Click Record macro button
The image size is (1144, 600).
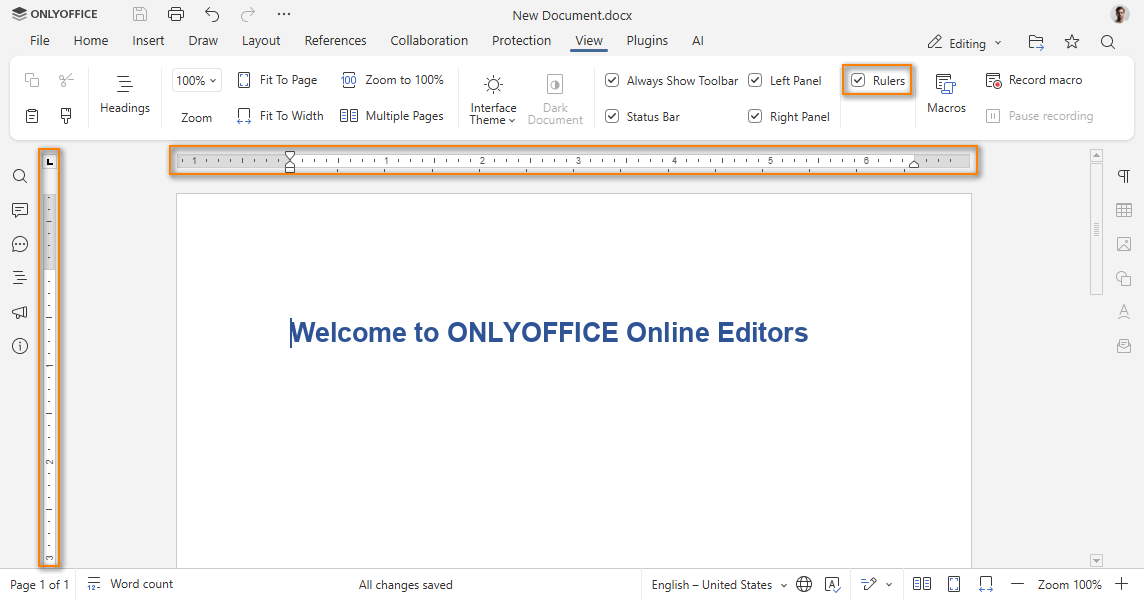click(1034, 80)
